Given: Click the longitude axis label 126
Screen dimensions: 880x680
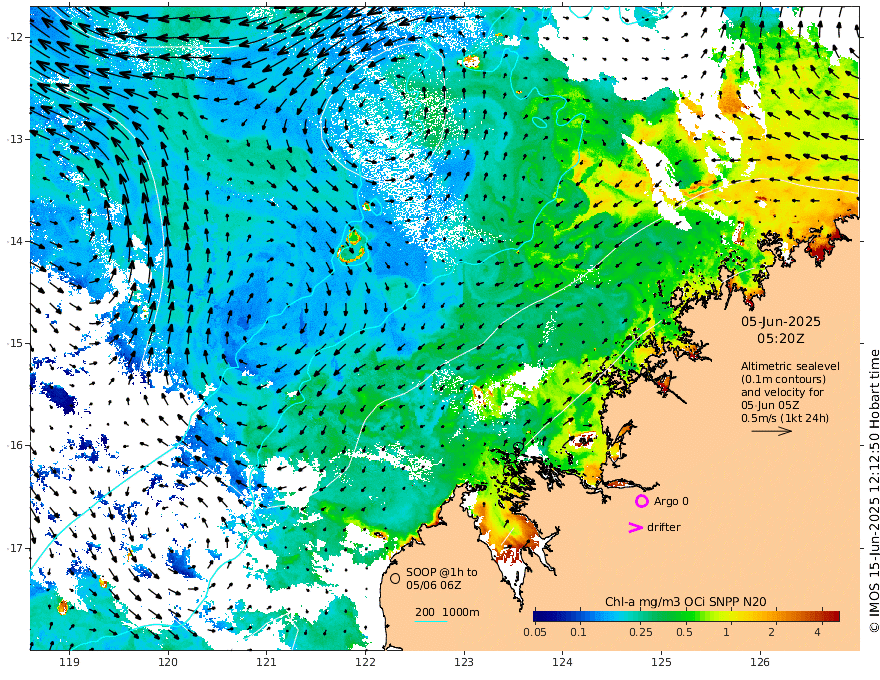Looking at the screenshot, I should click(x=760, y=662).
